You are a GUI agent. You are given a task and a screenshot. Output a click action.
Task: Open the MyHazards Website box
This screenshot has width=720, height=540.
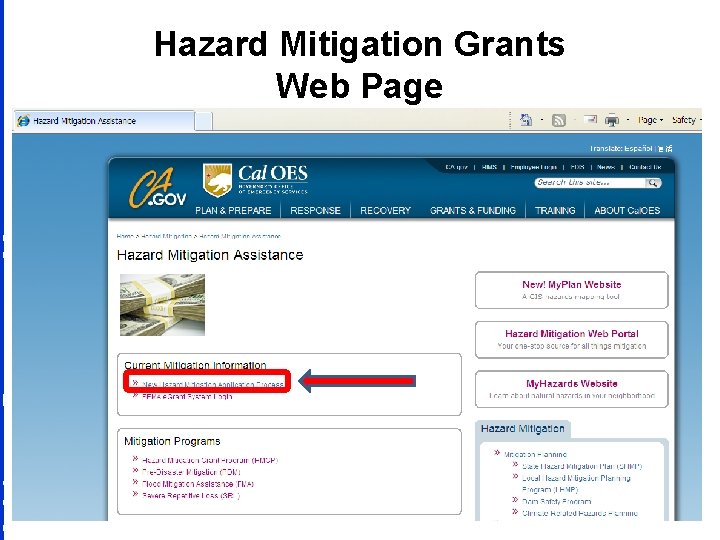572,389
